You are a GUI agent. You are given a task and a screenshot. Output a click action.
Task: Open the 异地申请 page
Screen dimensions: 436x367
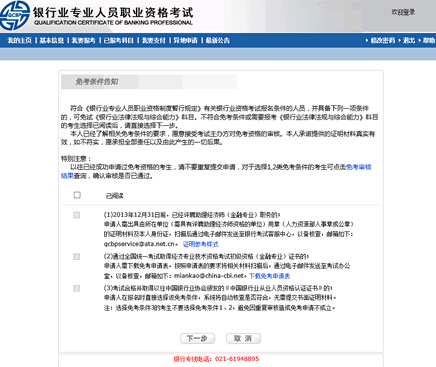pos(185,41)
